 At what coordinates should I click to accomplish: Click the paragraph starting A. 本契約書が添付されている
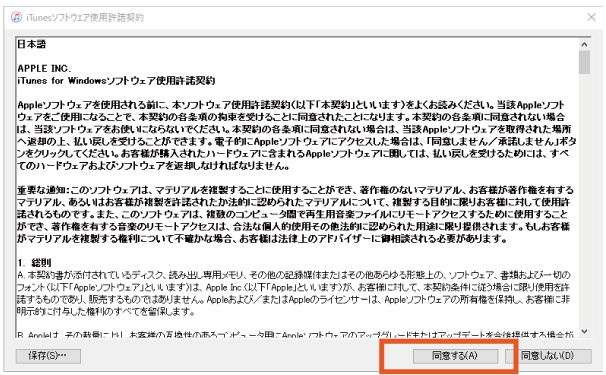[x=294, y=293]
